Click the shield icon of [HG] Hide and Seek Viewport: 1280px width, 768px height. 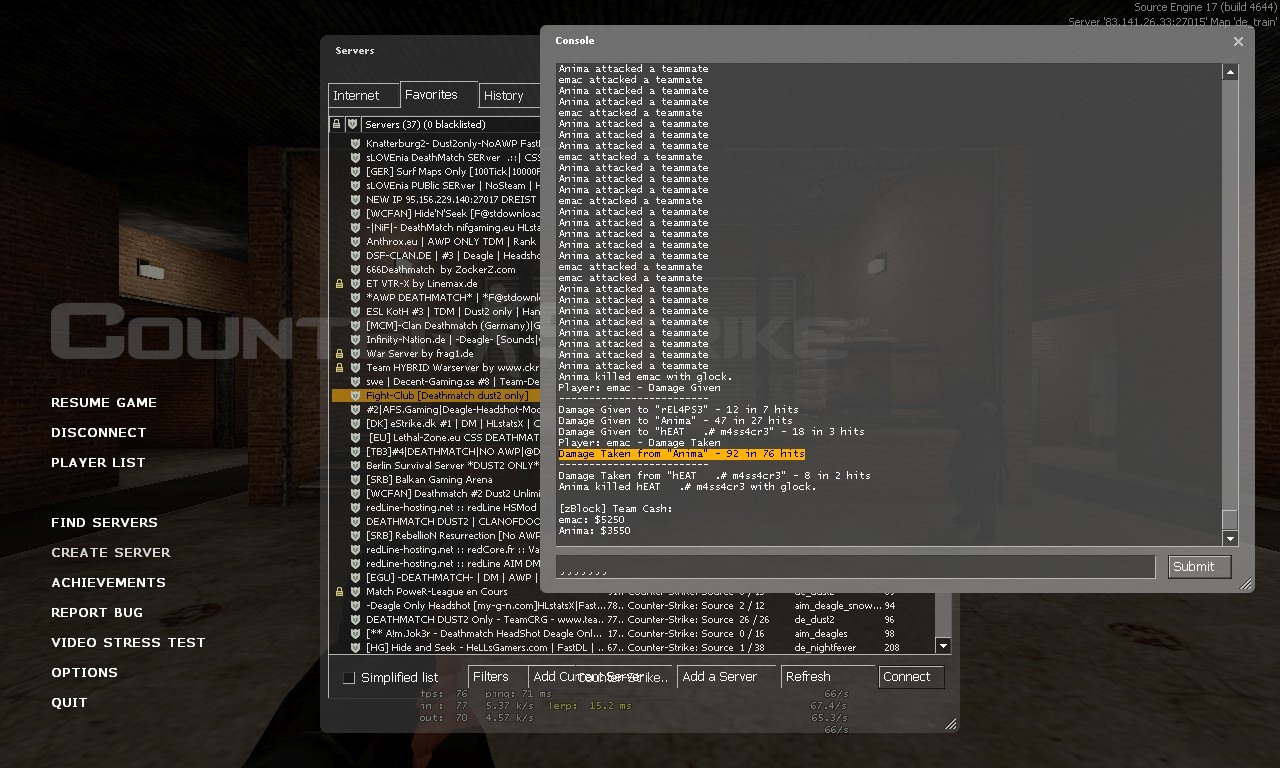[354, 648]
